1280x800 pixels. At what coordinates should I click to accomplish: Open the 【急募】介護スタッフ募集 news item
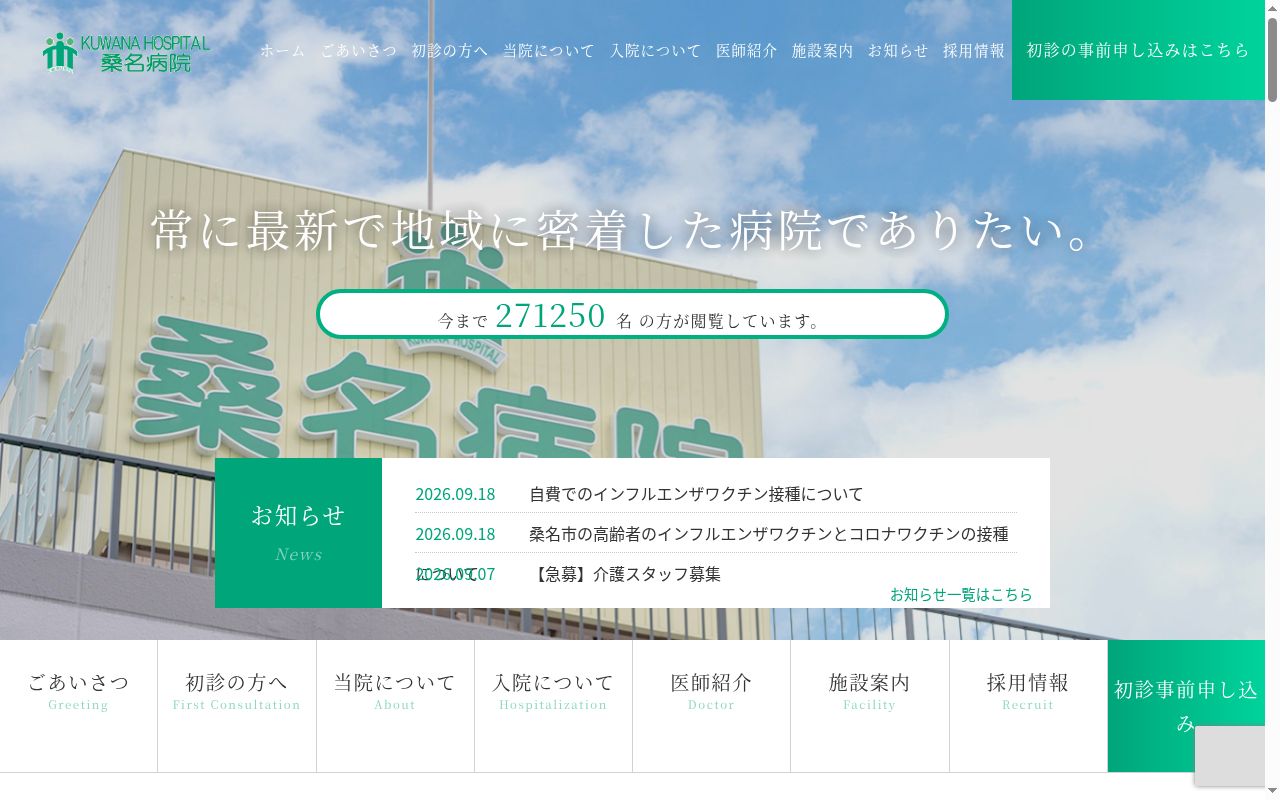[x=625, y=574]
